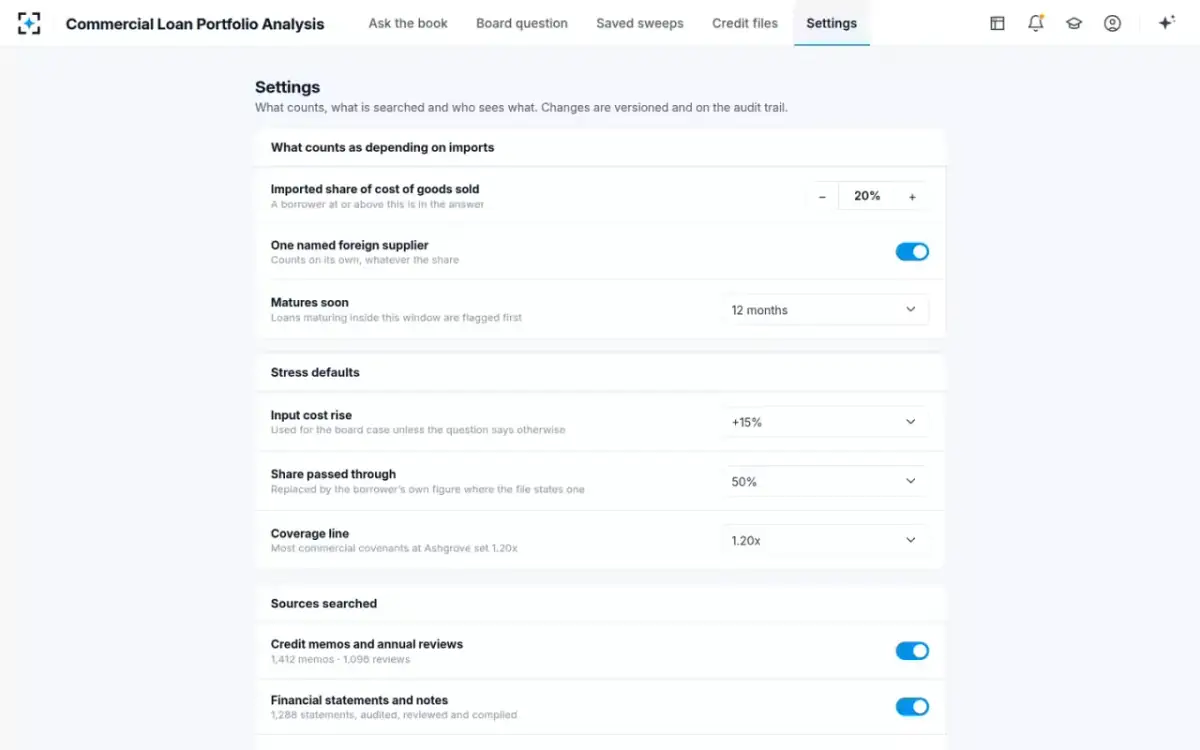This screenshot has width=1200, height=750.
Task: Toggle One named foreign supplier switch
Action: point(912,252)
